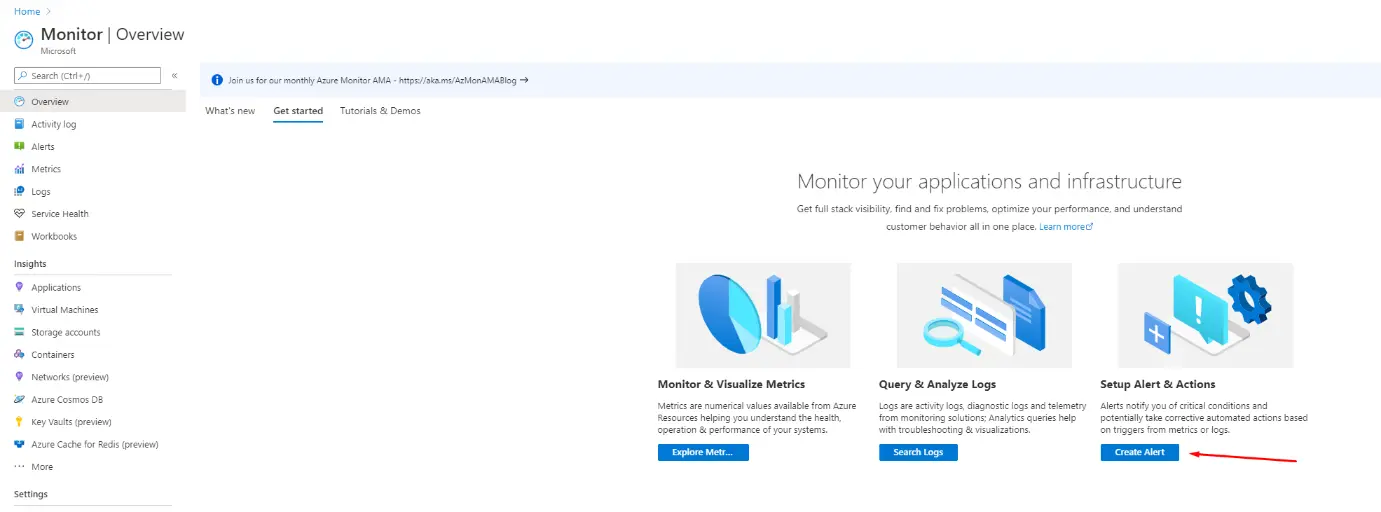Open Logs using its sidebar icon
The height and width of the screenshot is (512, 1381).
(x=20, y=192)
